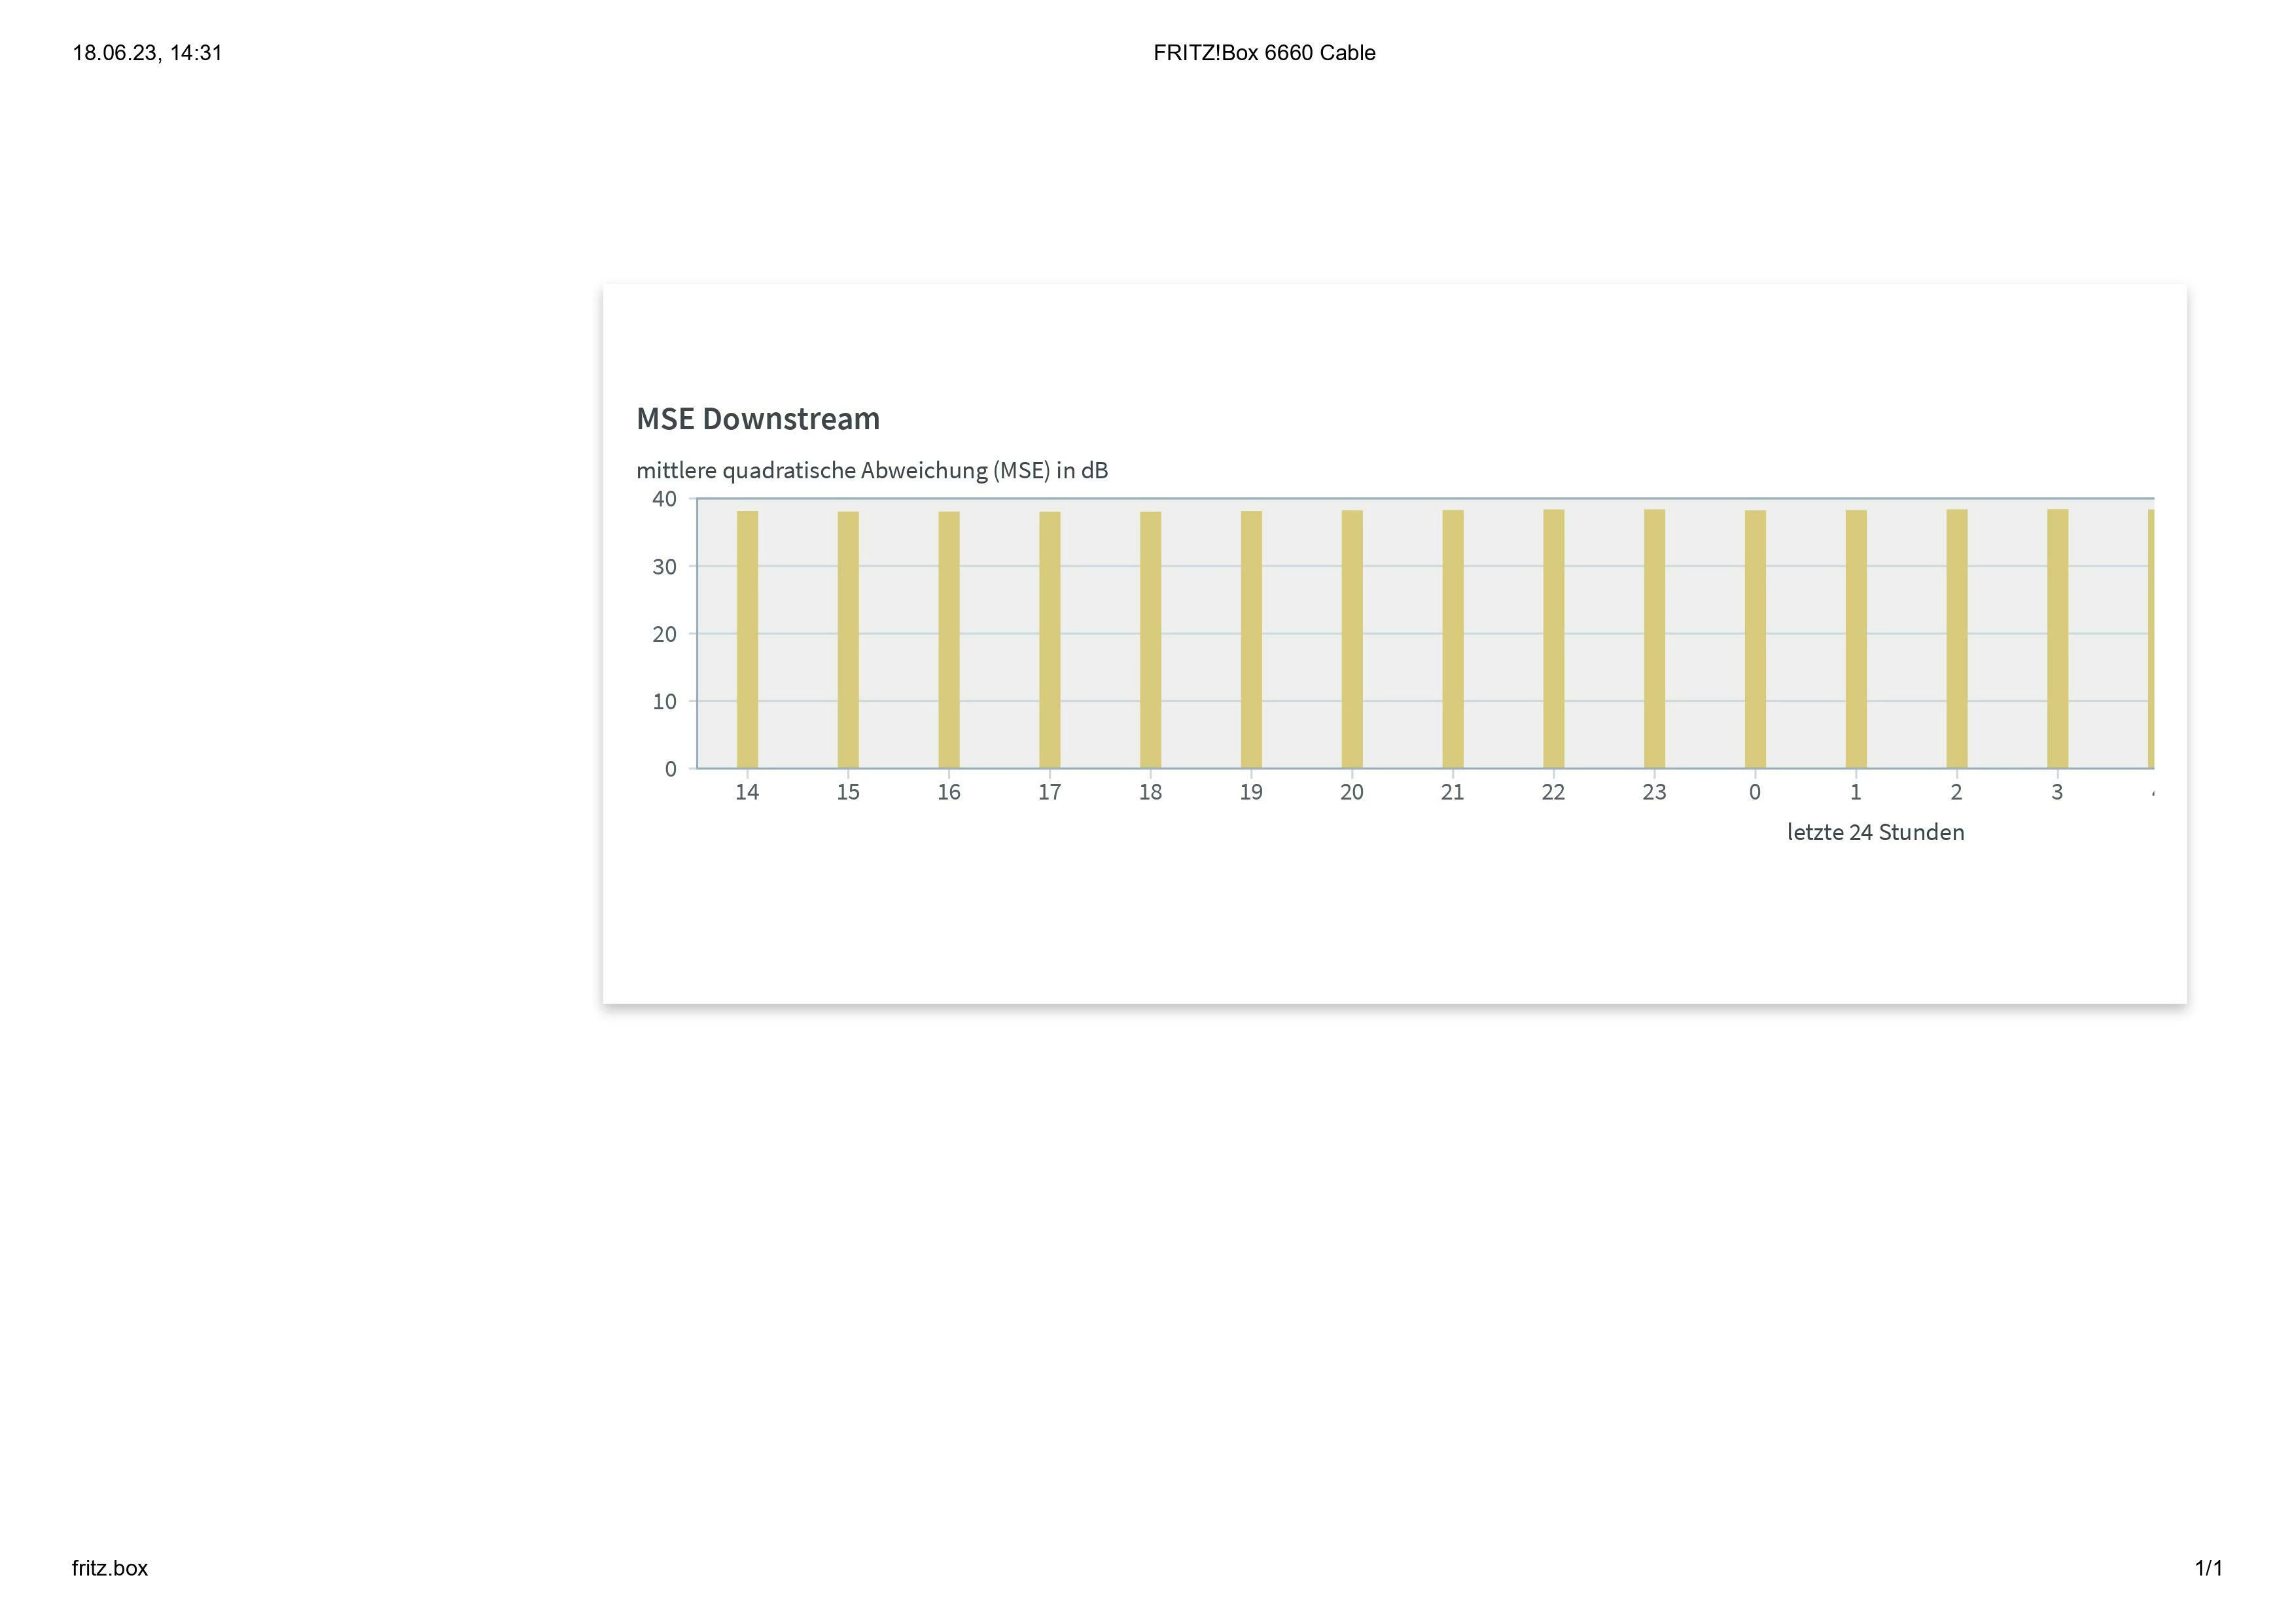Image resolution: width=2296 pixels, height=1622 pixels.
Task: Click the bar for hour 0
Action: [1755, 640]
